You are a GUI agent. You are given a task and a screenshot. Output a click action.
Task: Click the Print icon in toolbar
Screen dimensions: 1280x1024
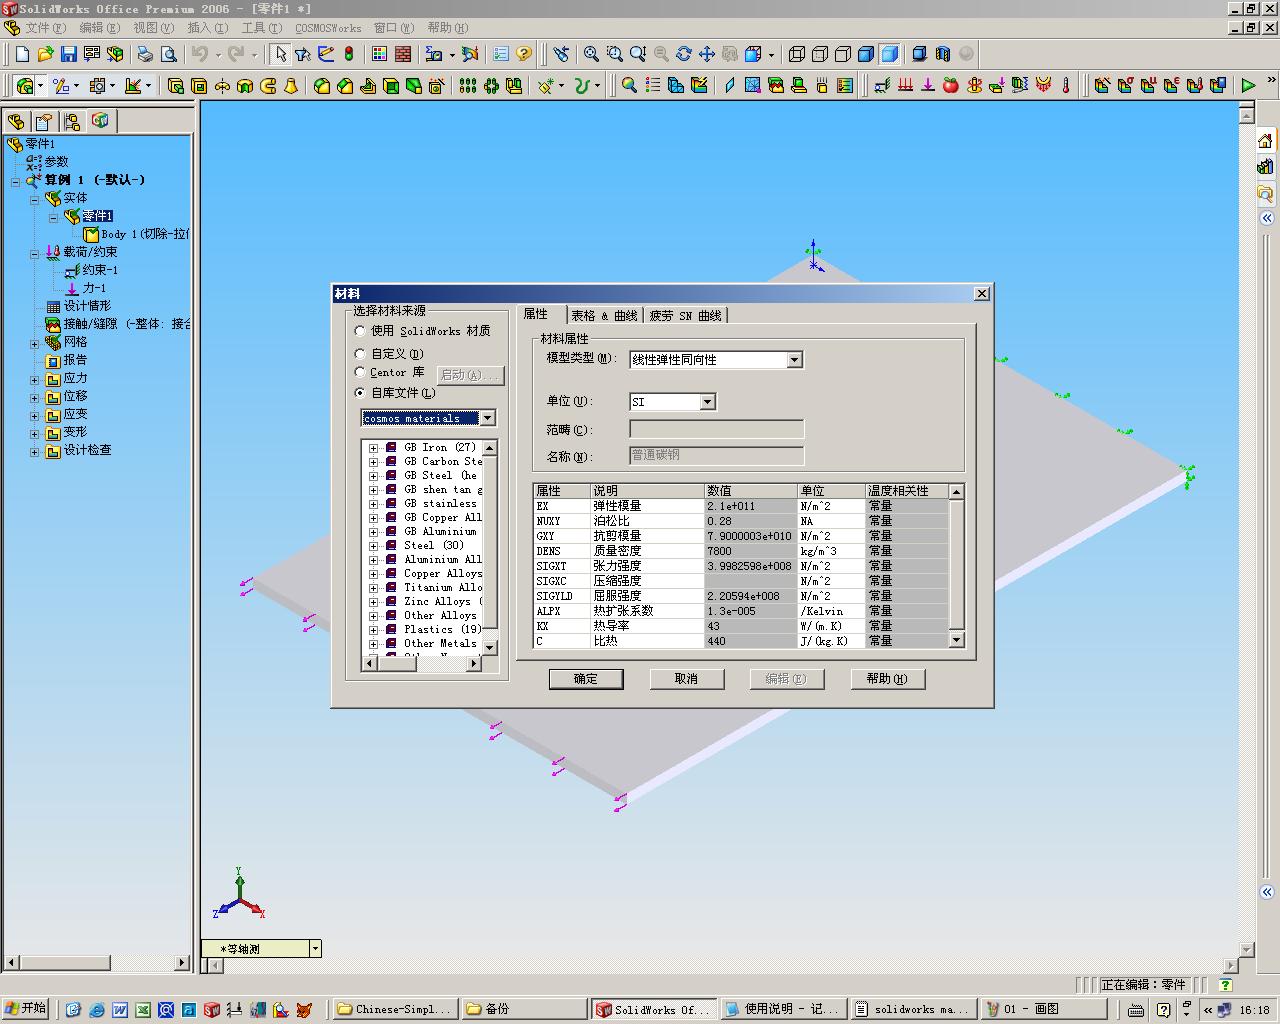[x=145, y=54]
